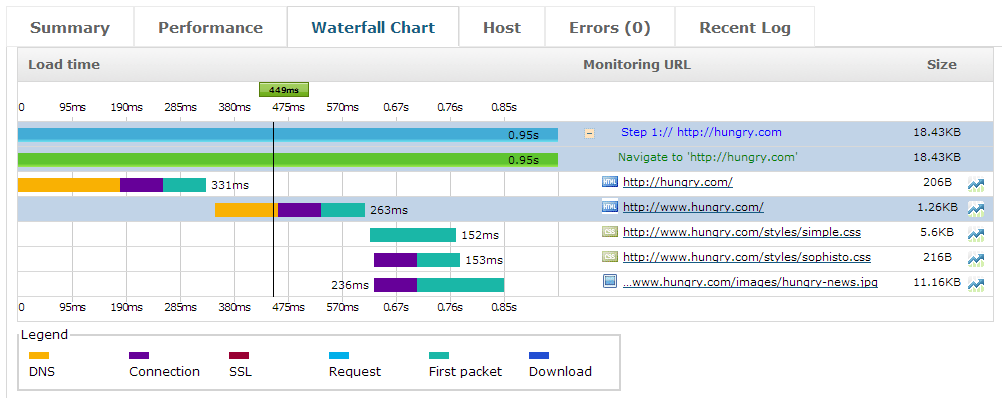Collapse the Step 1 hungry.com tree node
1002x398 pixels.
coord(589,134)
